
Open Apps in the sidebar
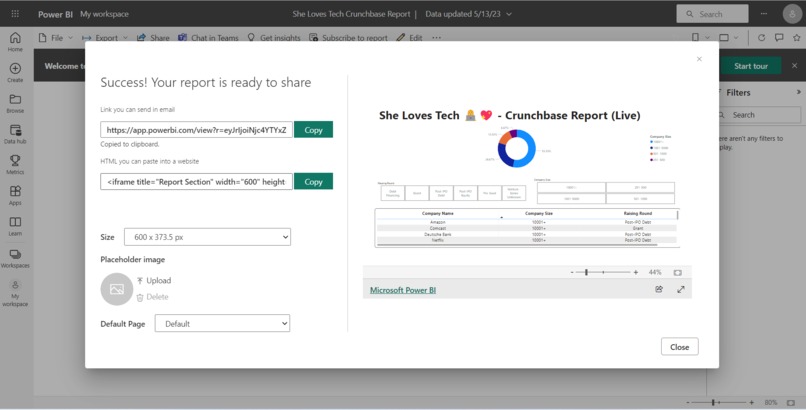click(x=15, y=195)
